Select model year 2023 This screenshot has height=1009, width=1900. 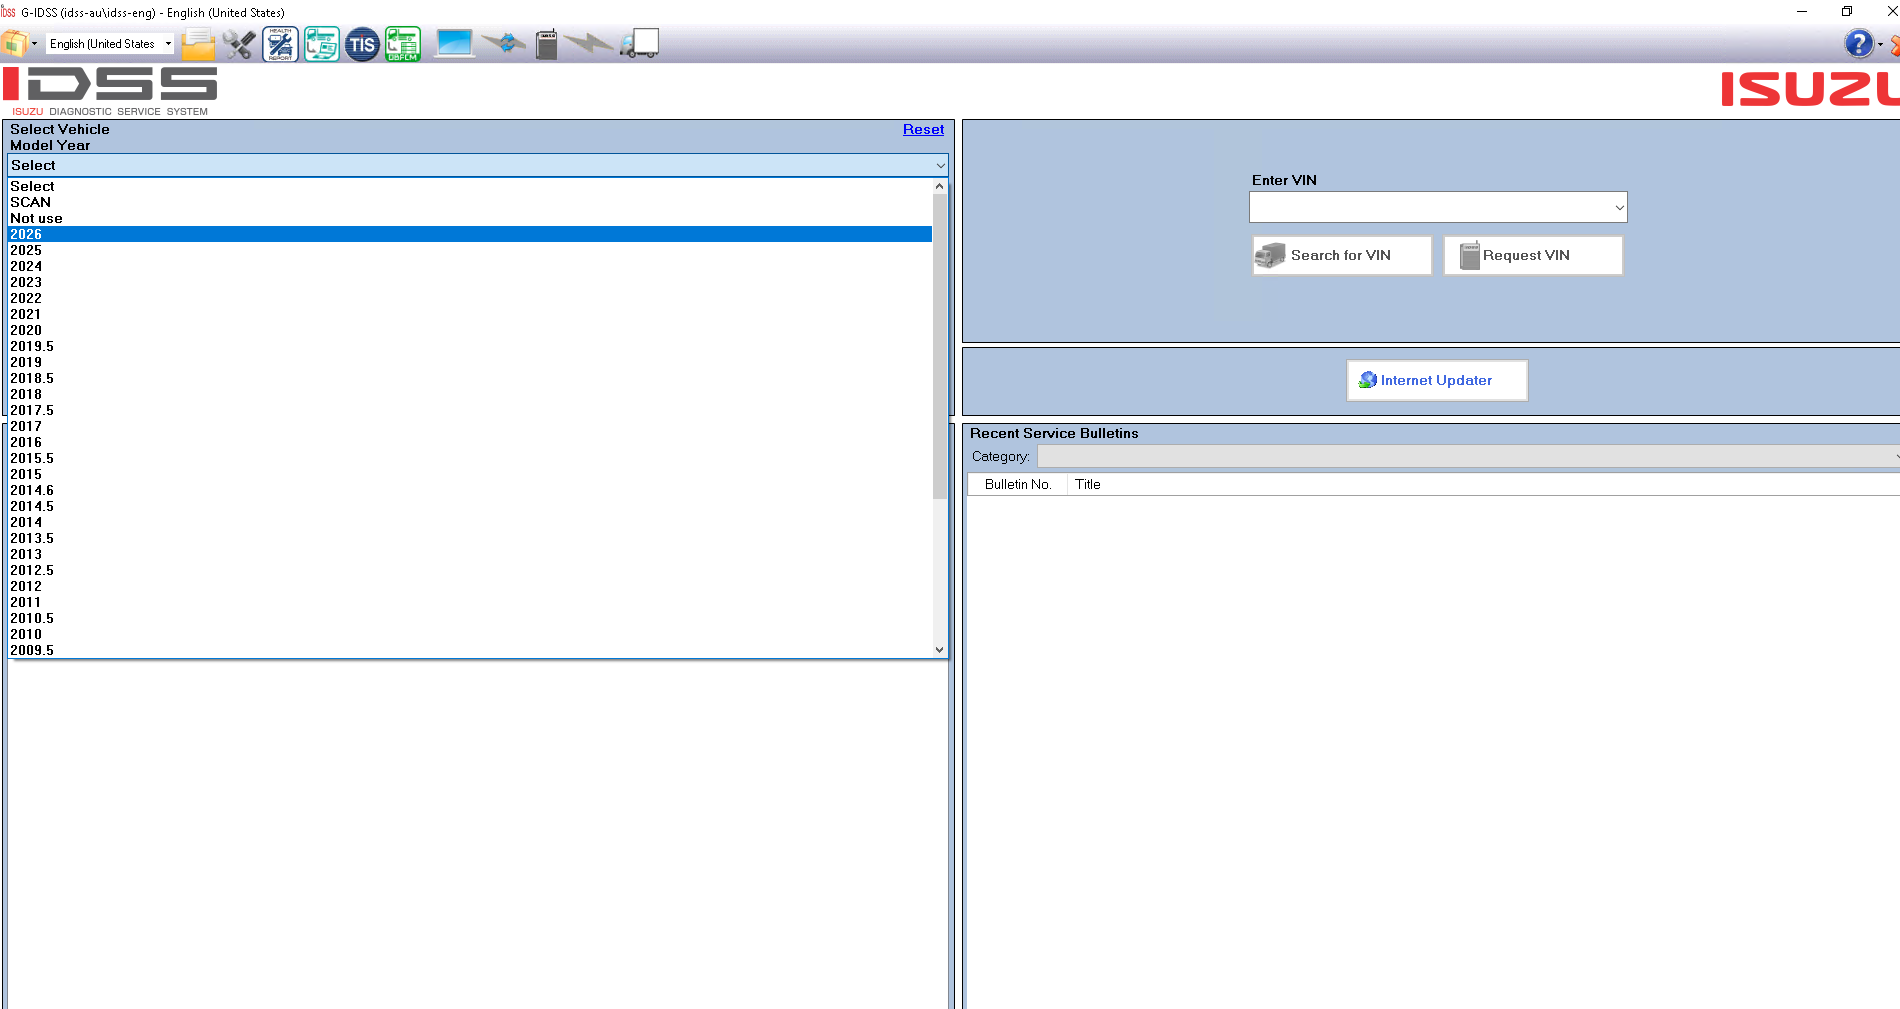click(x=470, y=282)
